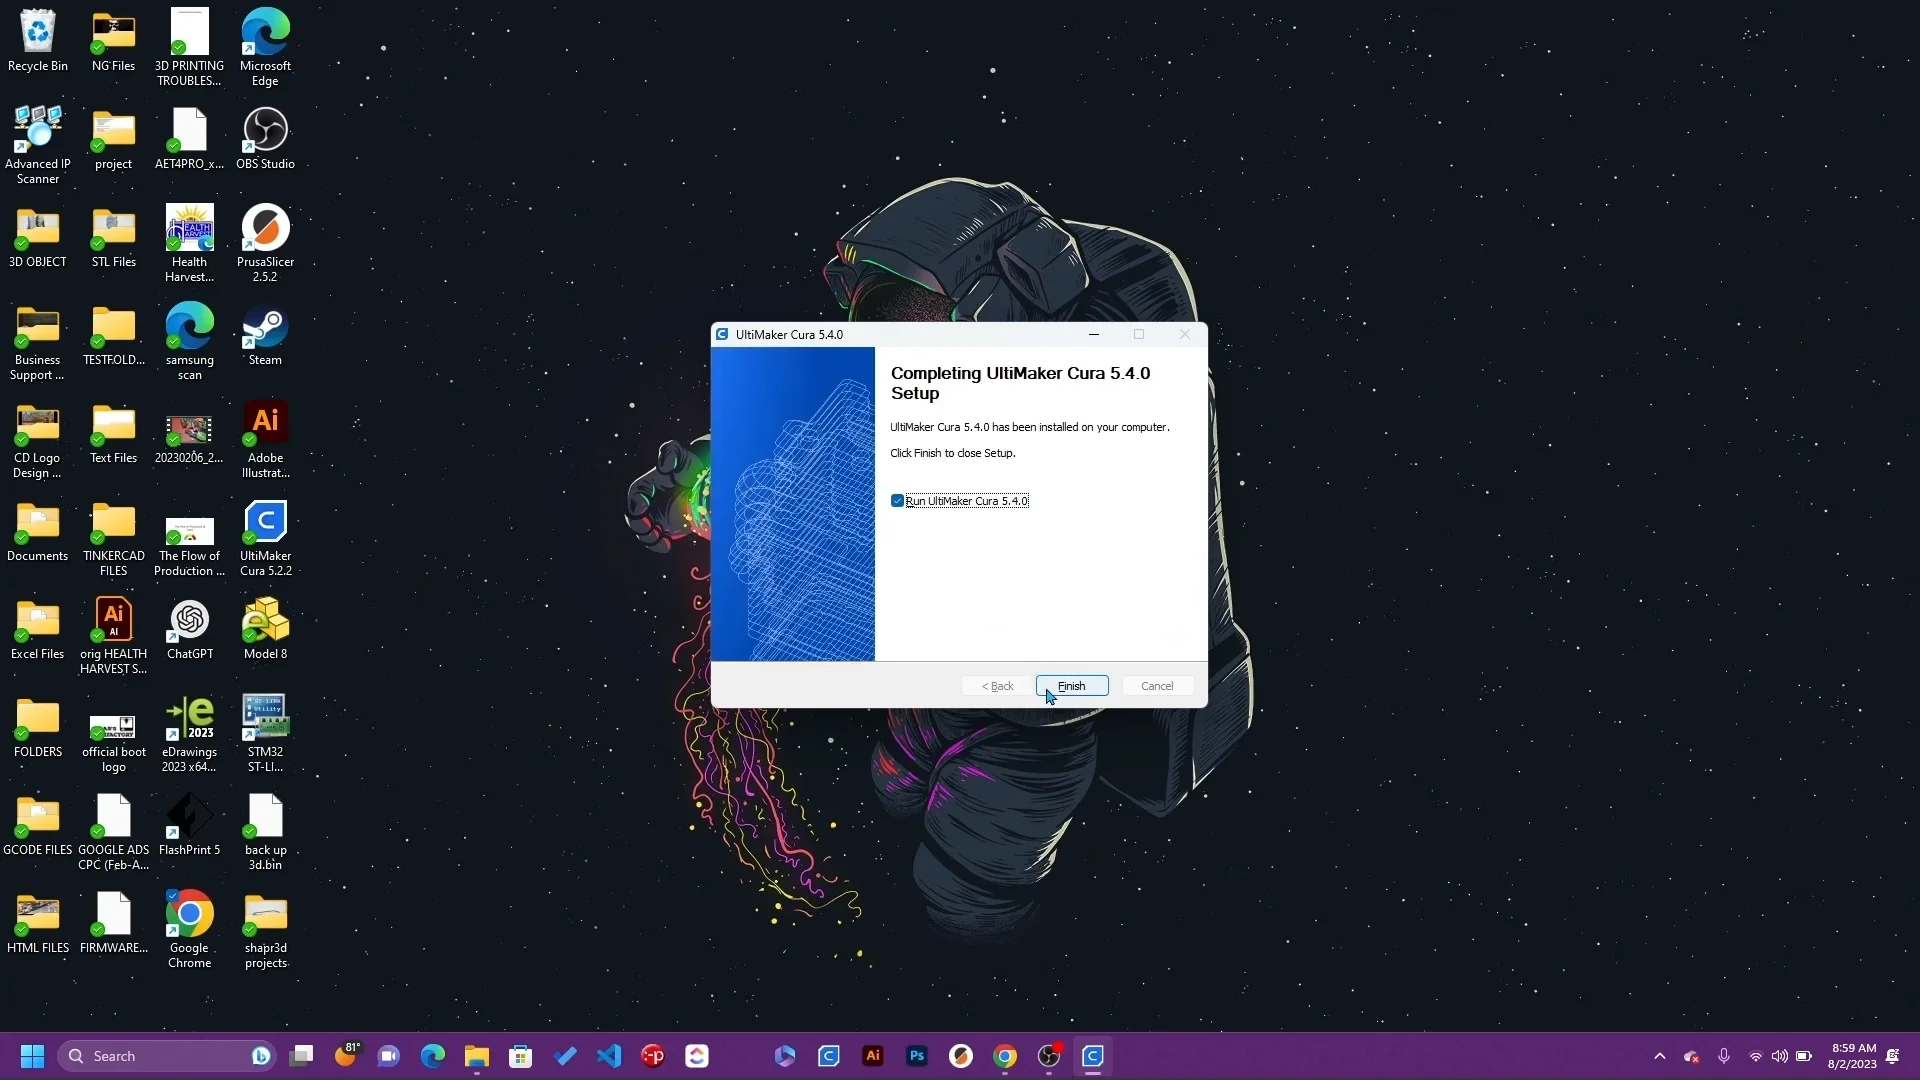Select the STL Files folder icon
The image size is (1920, 1080).
(114, 237)
